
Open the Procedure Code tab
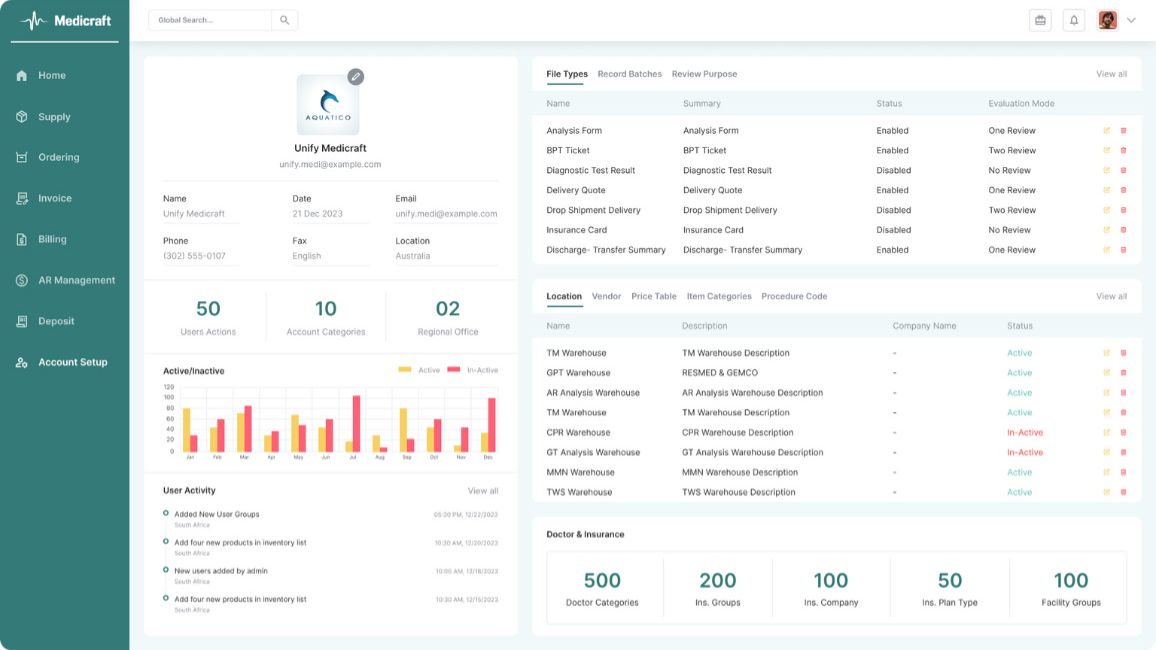794,297
